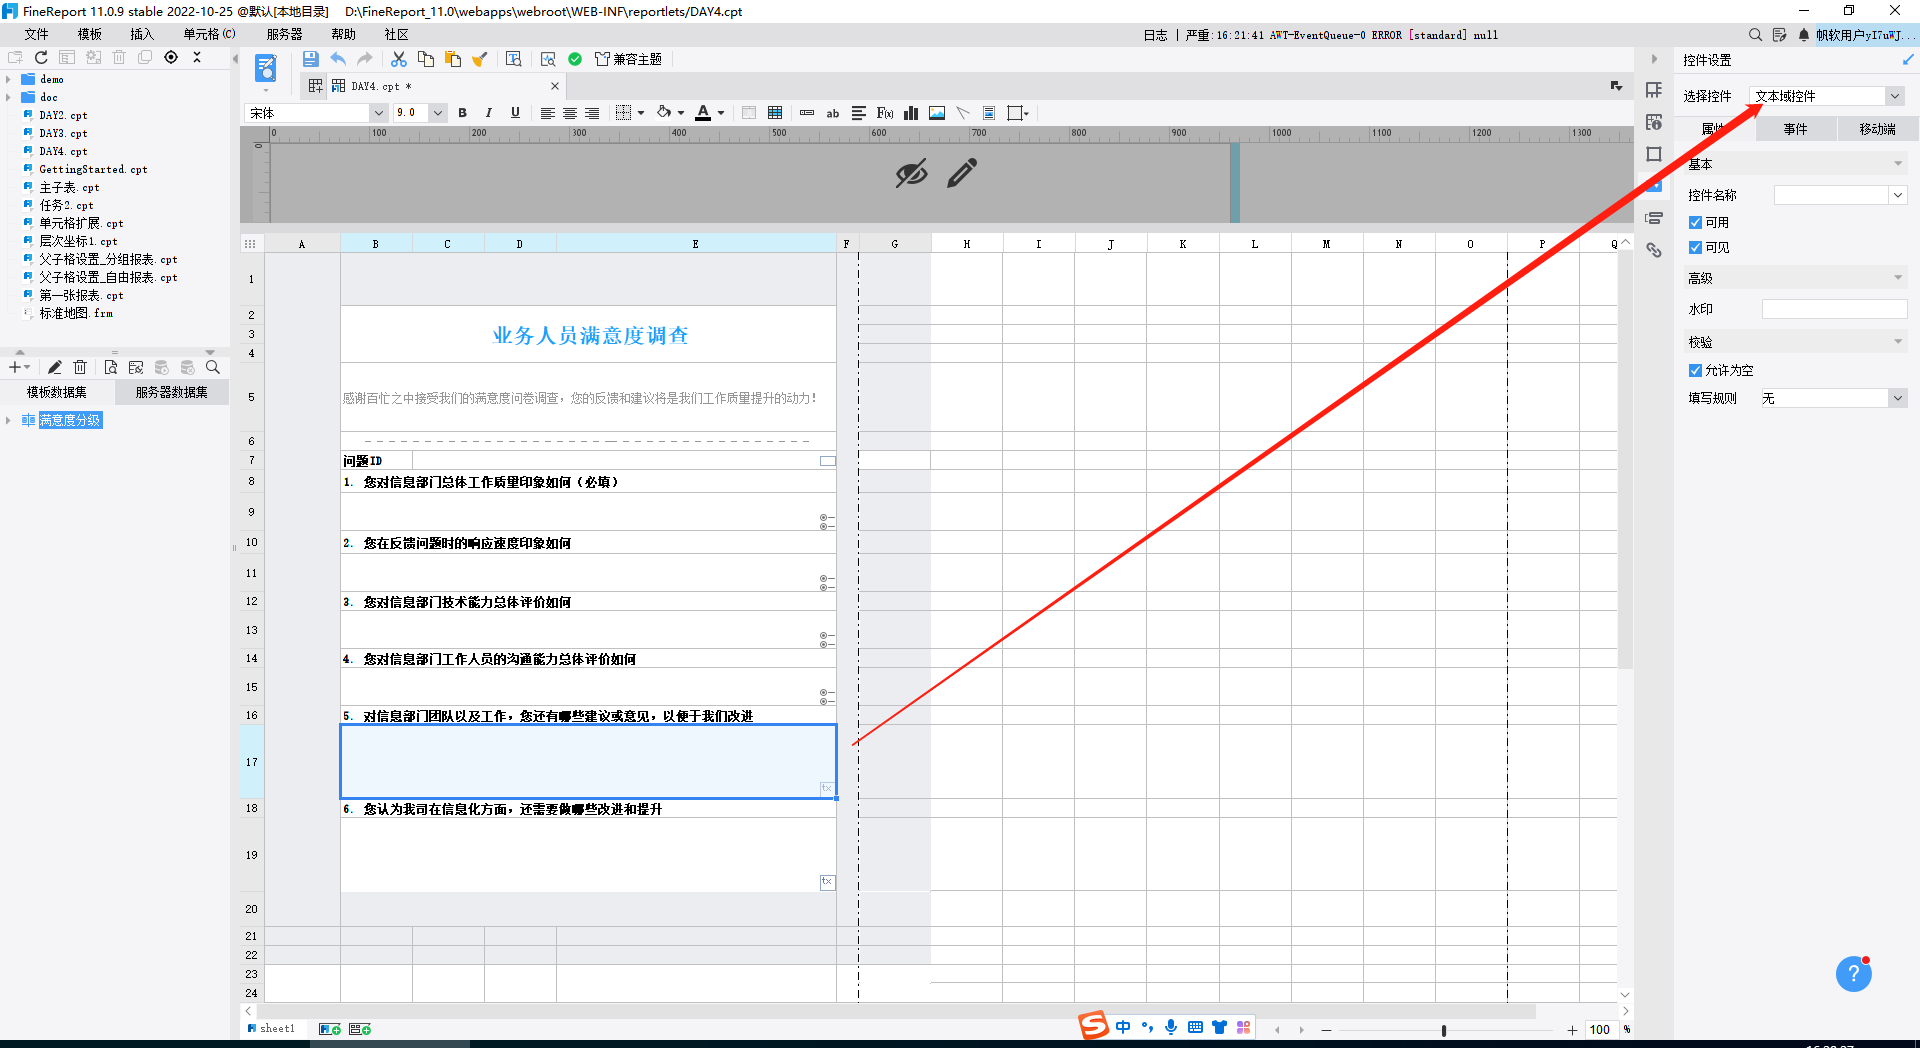Insert a slash line cell element

(963, 113)
